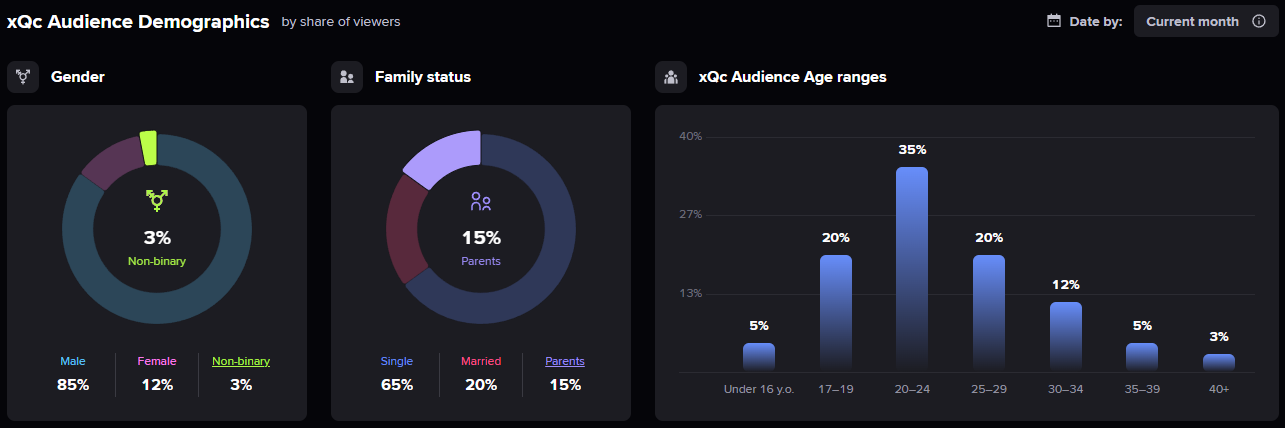Click the parents icon in donut center
The height and width of the screenshot is (428, 1285).
[x=481, y=202]
